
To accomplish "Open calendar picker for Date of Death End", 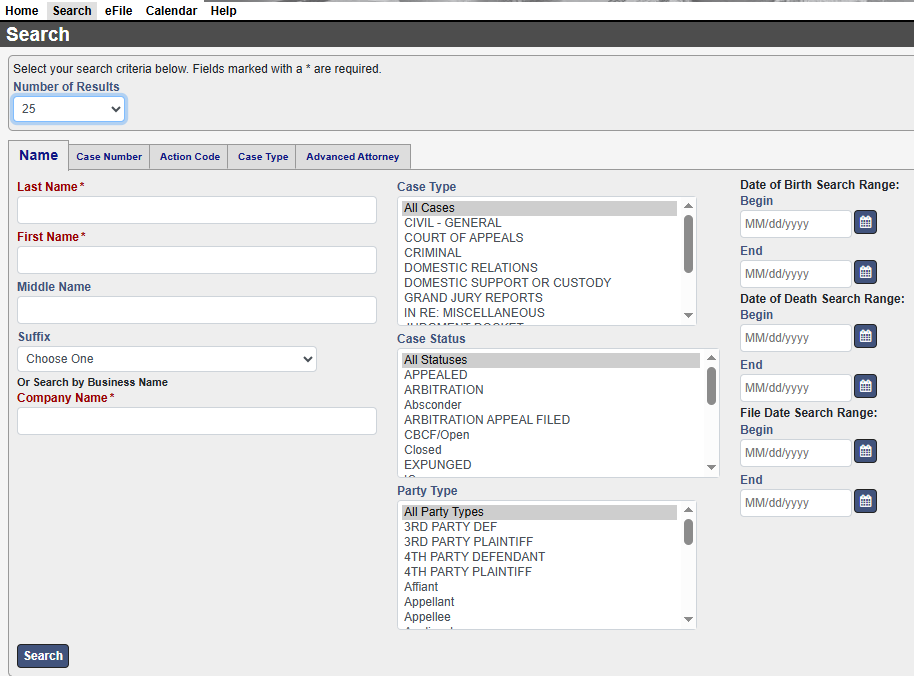I will (x=865, y=386).
